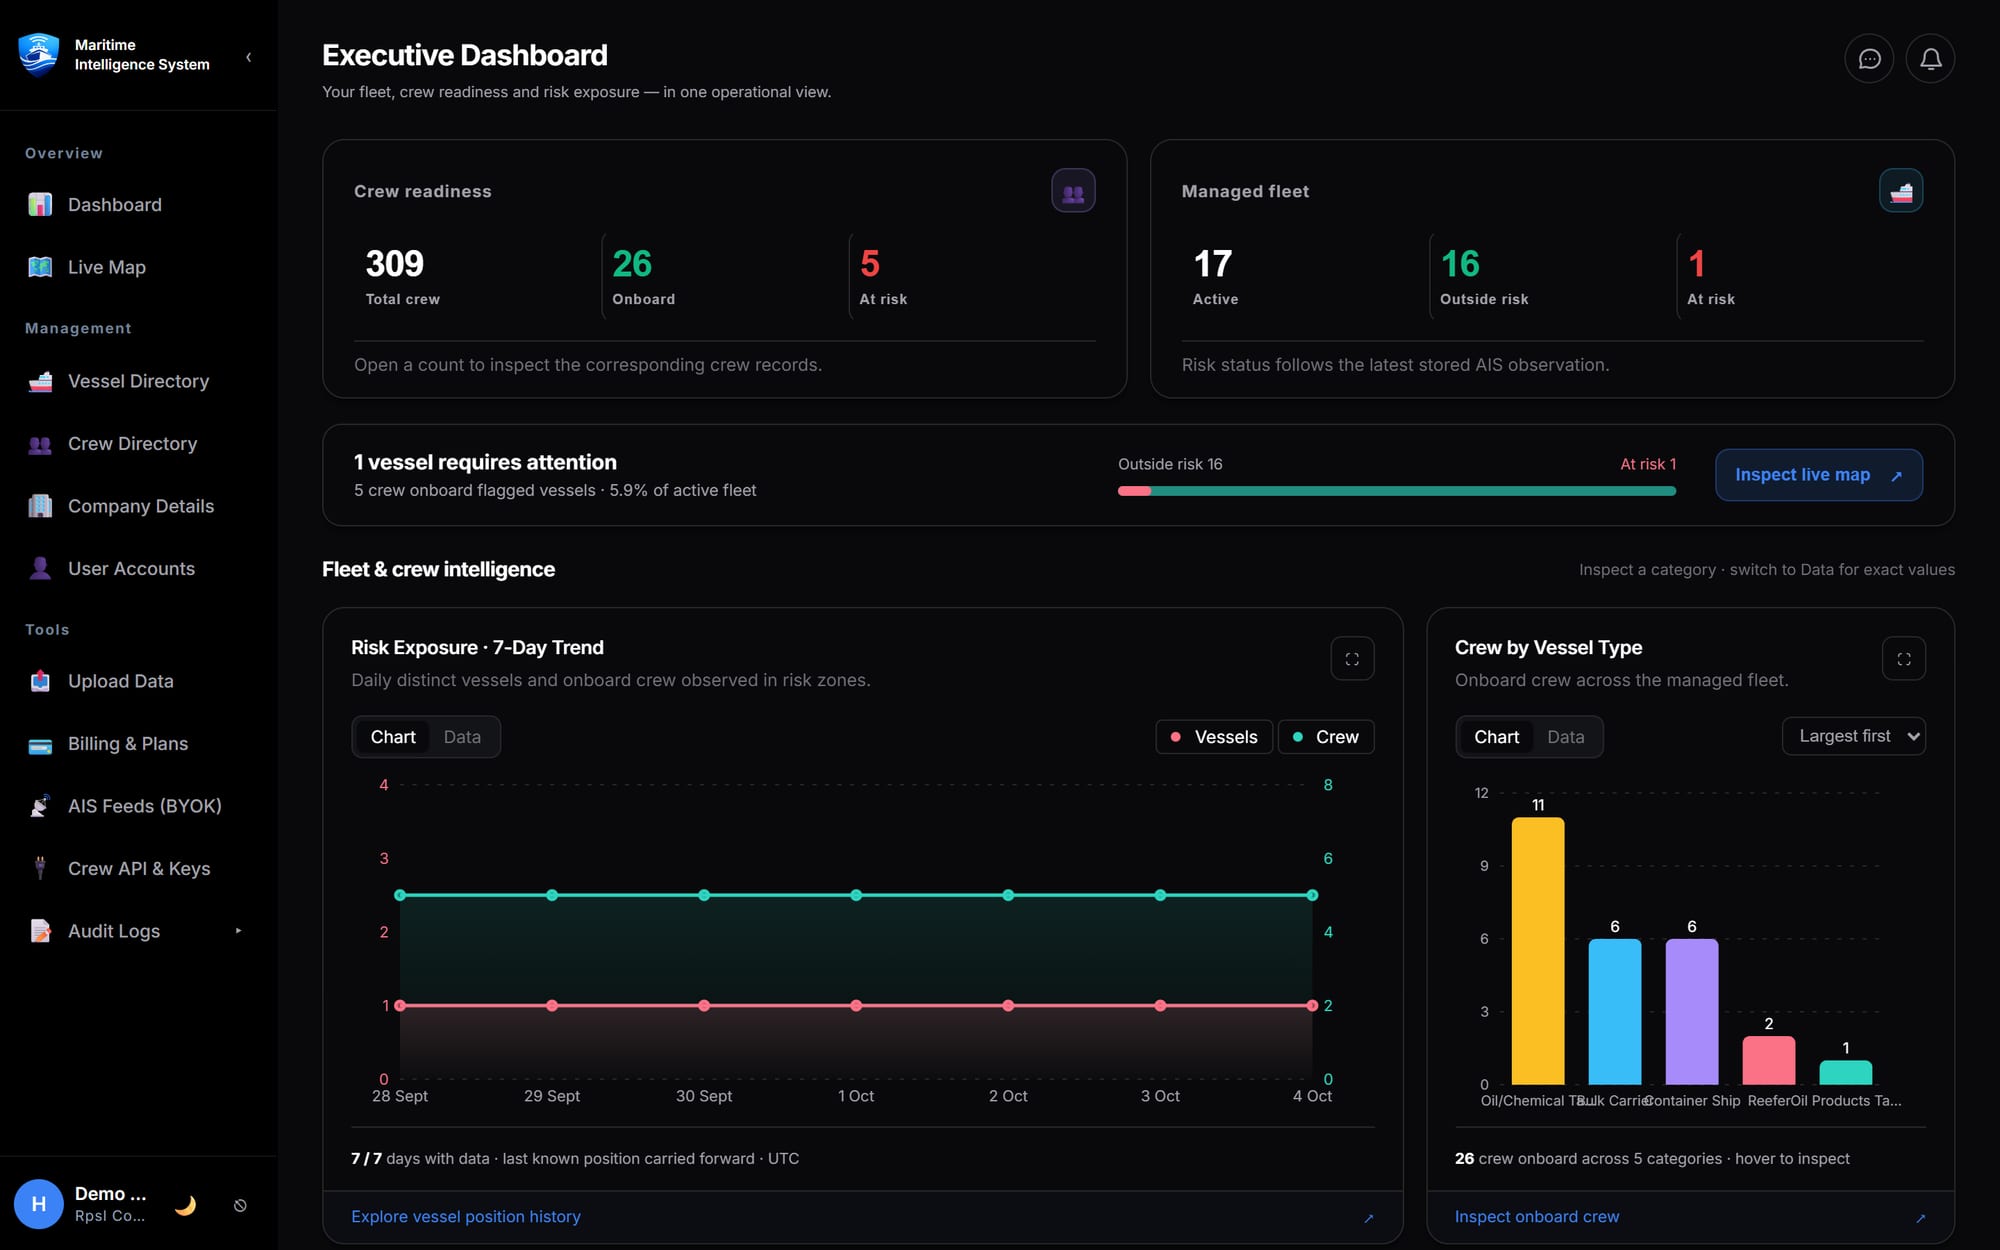Open the notifications bell
The image size is (2000, 1250).
pyautogui.click(x=1930, y=59)
